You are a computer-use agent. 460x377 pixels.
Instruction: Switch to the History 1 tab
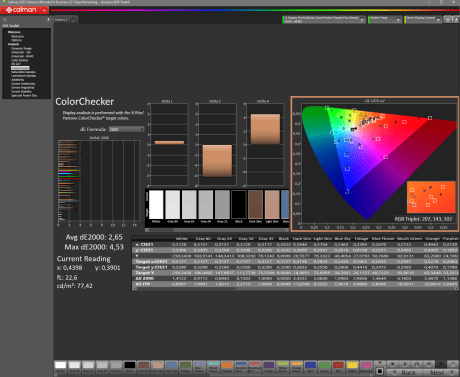coord(61,20)
